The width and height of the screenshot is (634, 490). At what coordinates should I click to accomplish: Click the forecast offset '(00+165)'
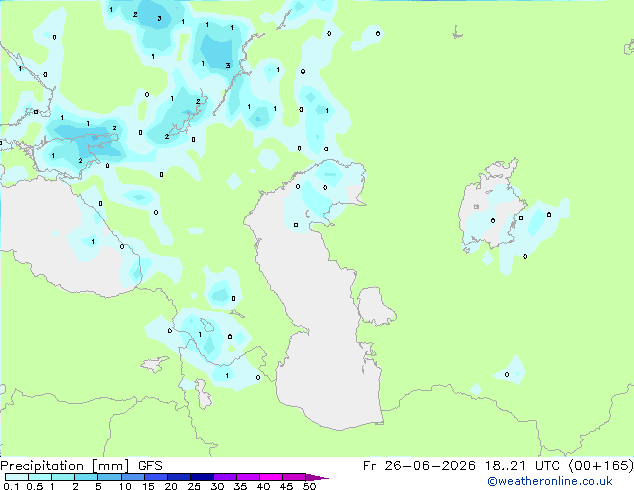pyautogui.click(x=601, y=466)
